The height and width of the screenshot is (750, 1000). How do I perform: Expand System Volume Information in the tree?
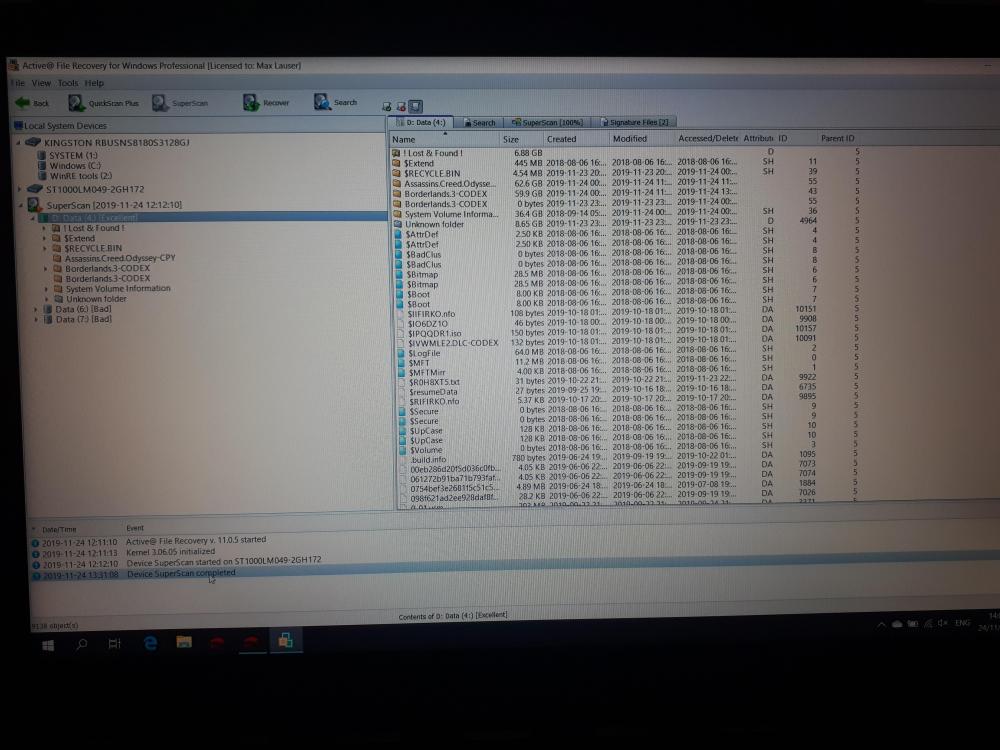point(46,289)
